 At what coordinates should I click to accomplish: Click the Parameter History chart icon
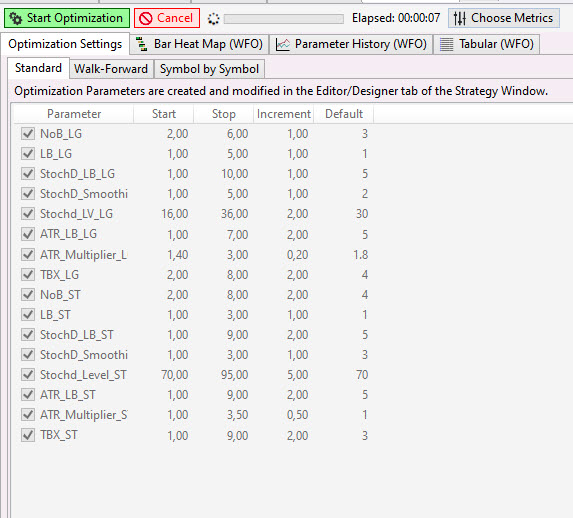click(x=283, y=44)
